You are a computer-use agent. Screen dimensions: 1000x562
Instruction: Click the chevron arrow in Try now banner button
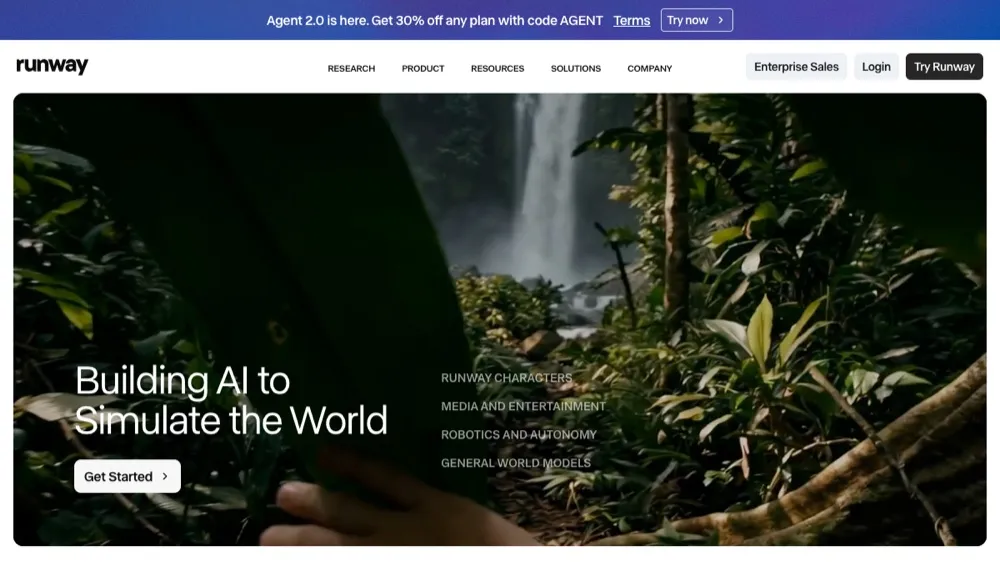721,20
